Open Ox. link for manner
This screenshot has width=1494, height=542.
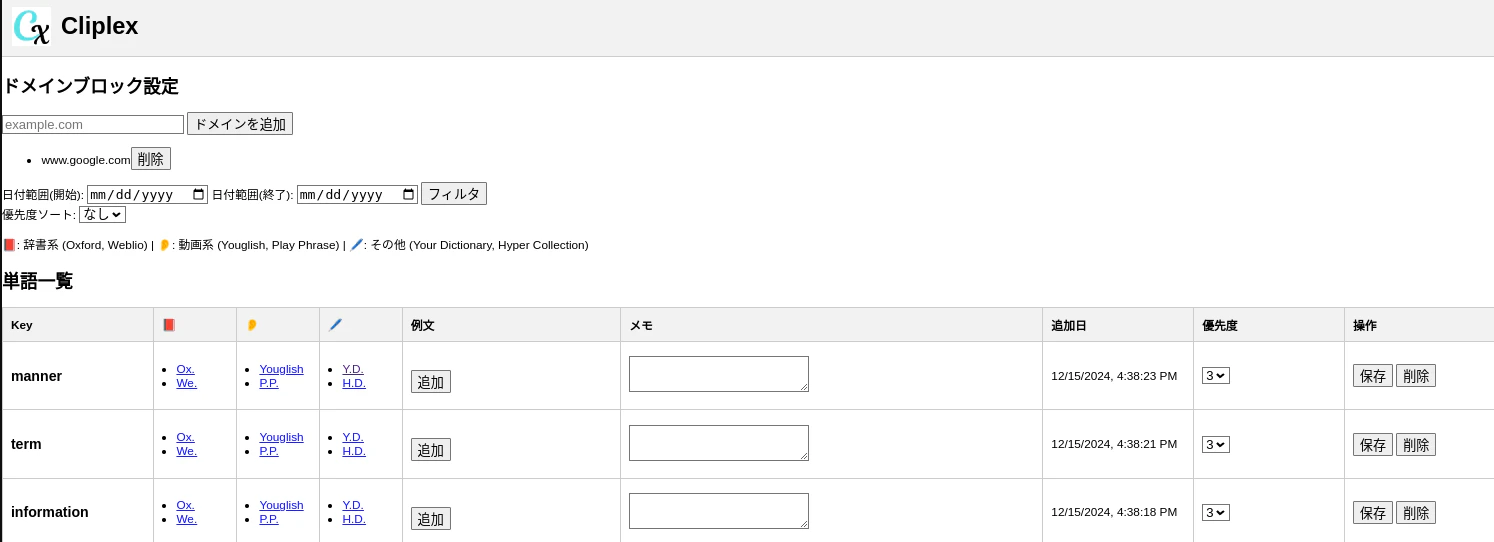click(185, 369)
